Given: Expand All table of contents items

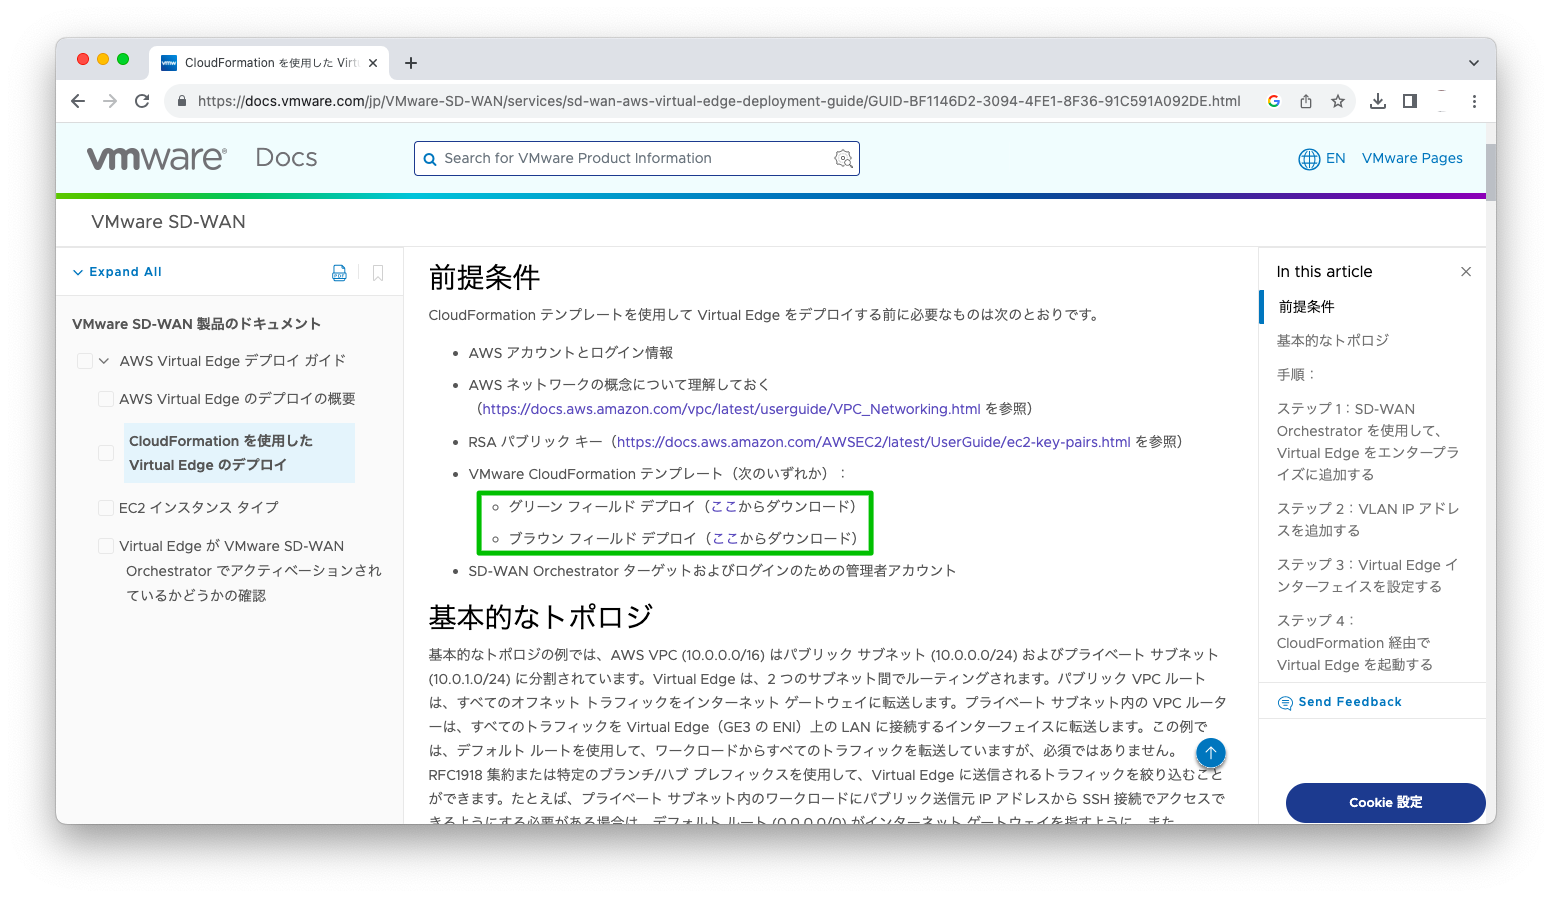Looking at the screenshot, I should [x=117, y=272].
